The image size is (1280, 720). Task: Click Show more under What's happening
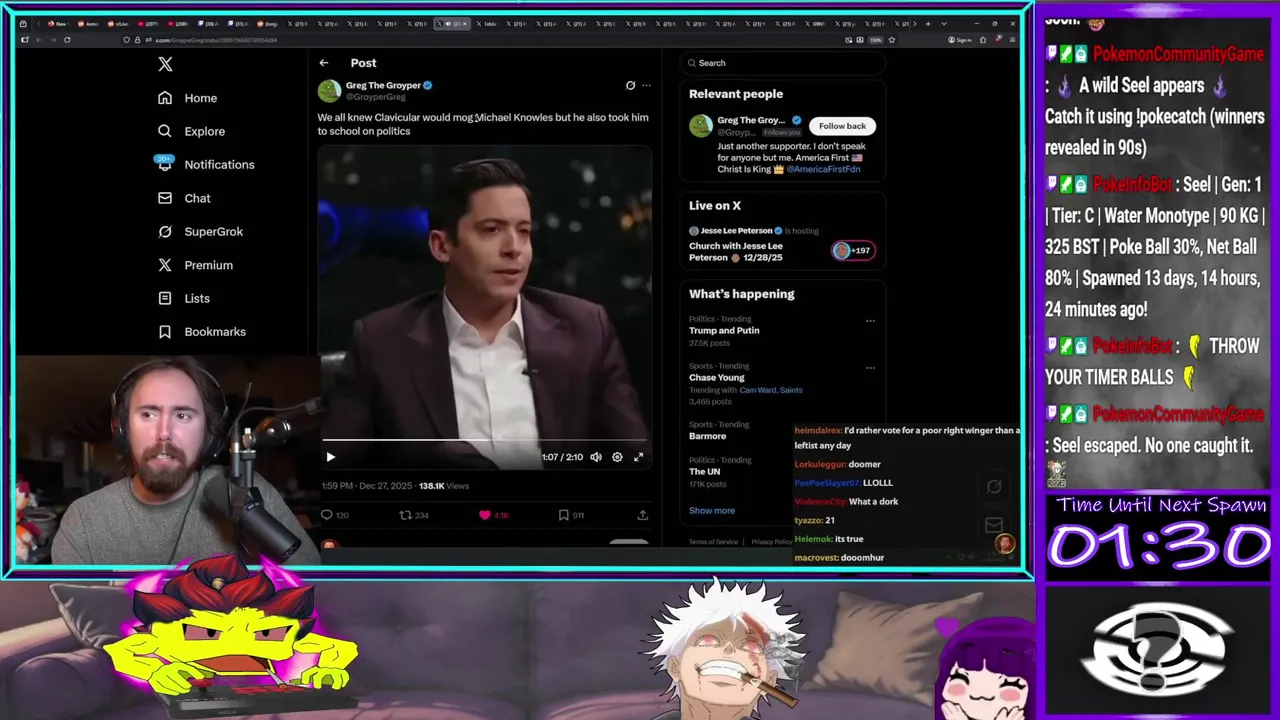[712, 510]
